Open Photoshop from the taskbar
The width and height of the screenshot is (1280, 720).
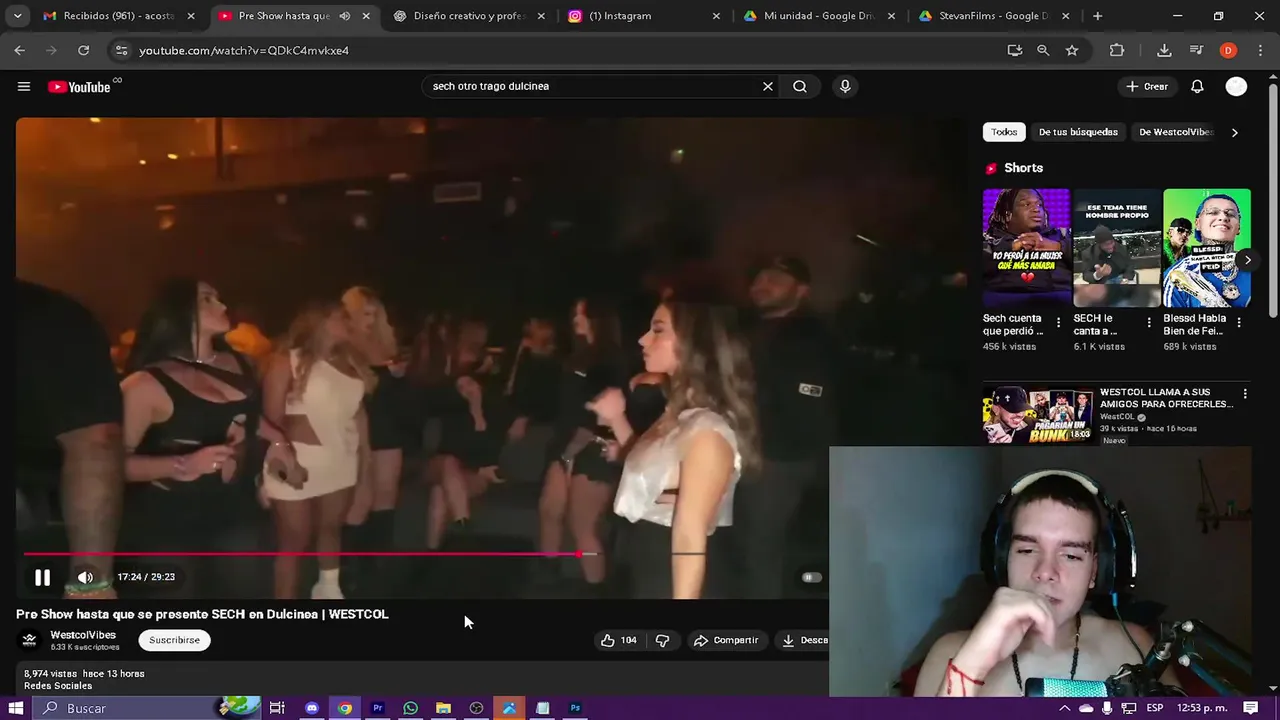click(575, 708)
